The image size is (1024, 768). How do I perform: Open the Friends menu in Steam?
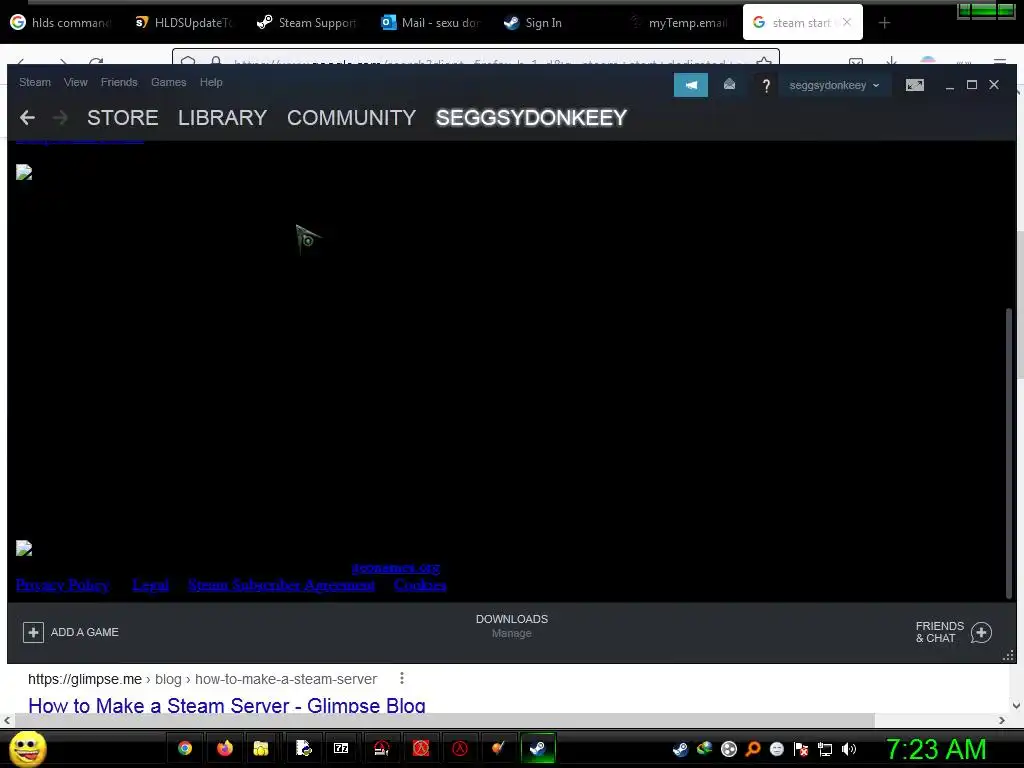tap(119, 82)
